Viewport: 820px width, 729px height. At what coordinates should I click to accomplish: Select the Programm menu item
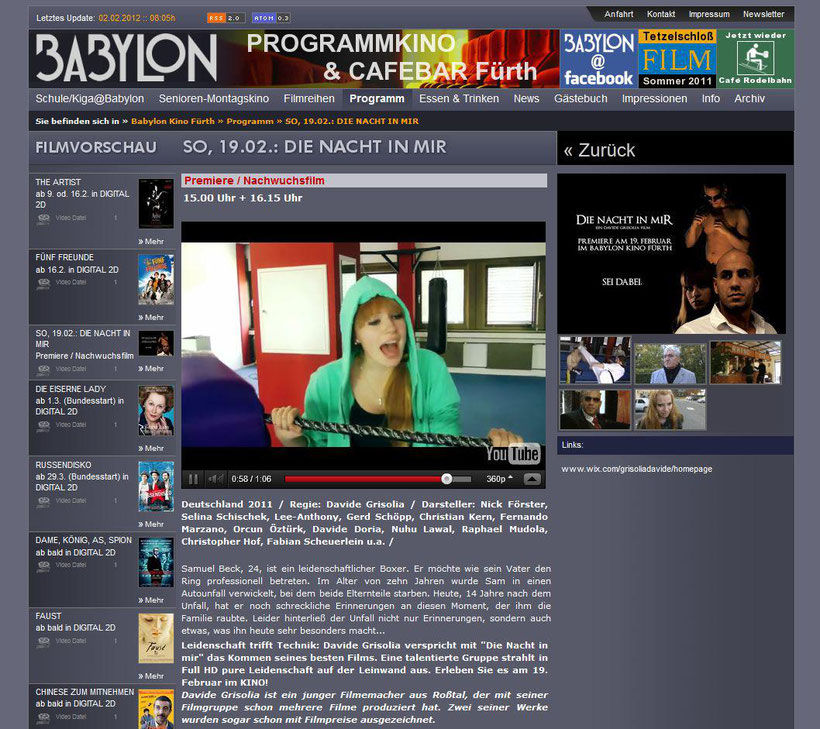(377, 99)
